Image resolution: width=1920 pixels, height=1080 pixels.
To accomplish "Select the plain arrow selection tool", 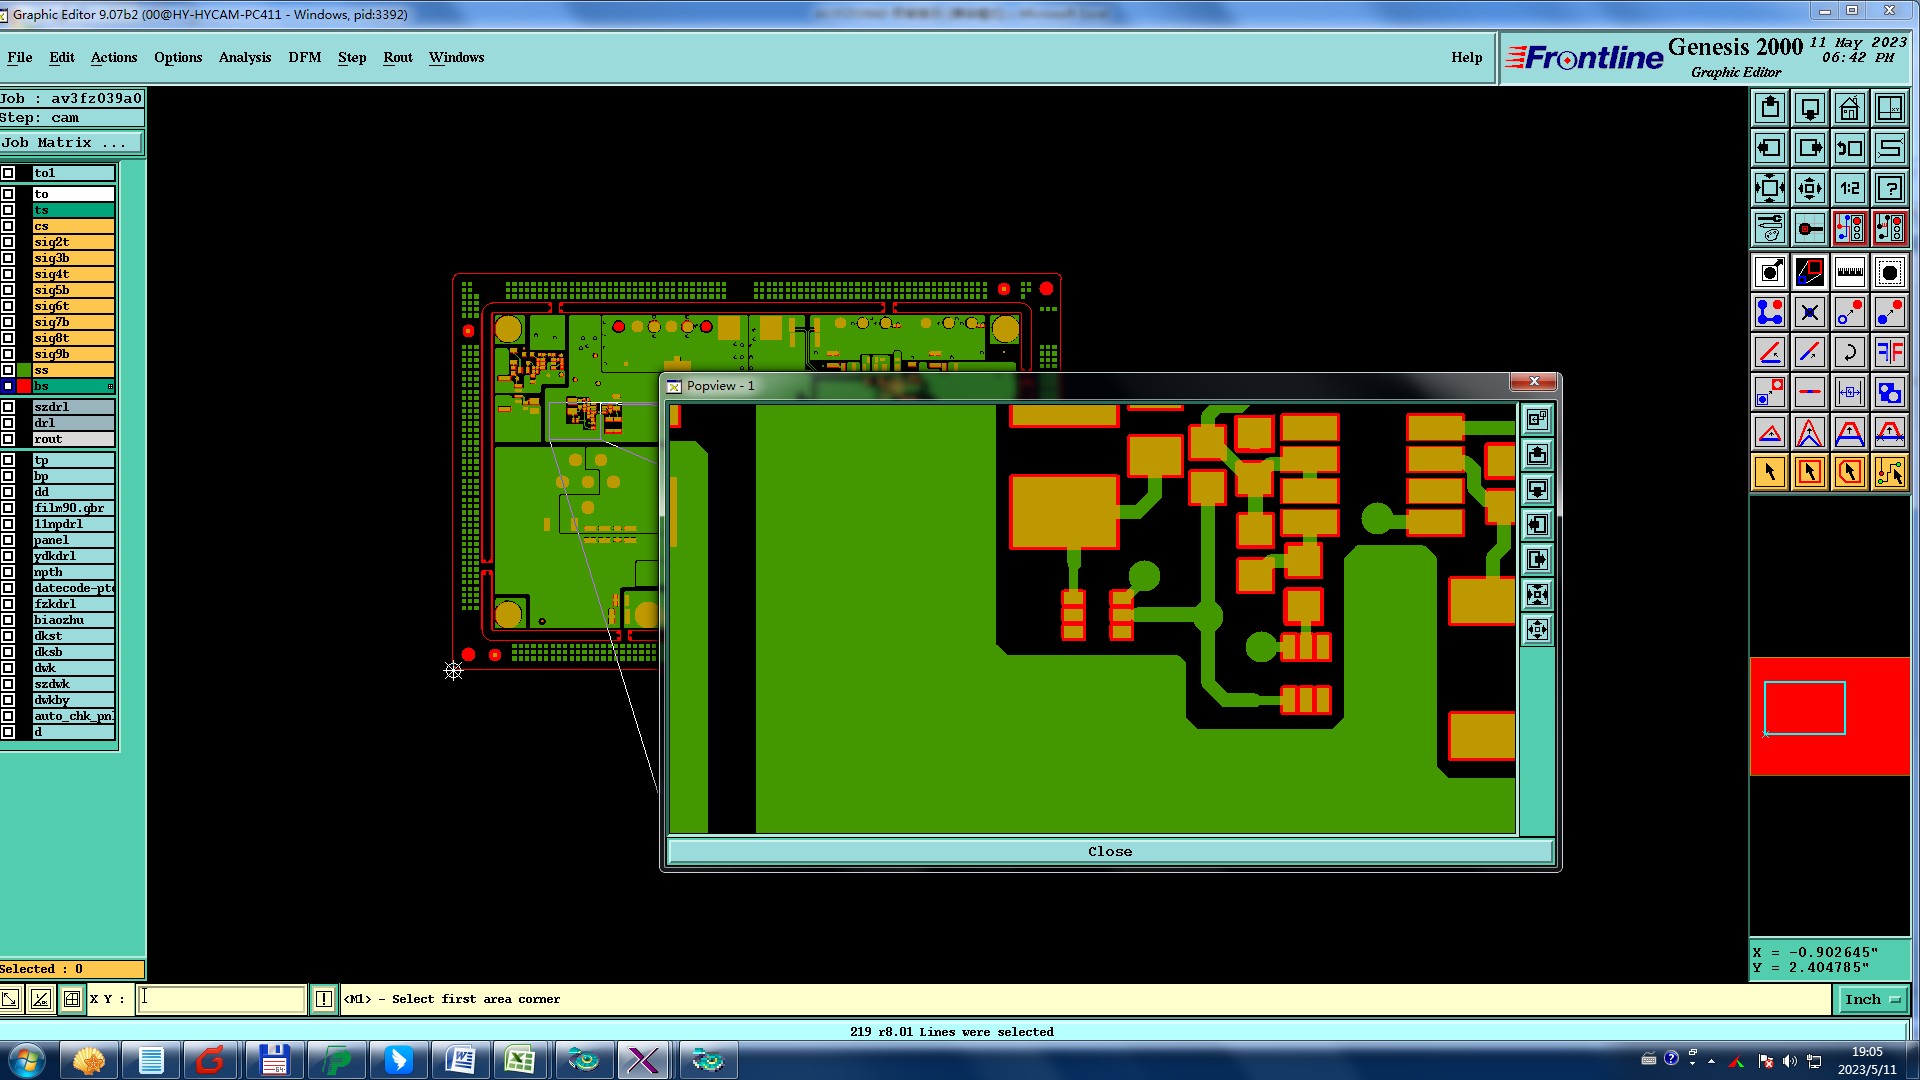I will (1769, 472).
